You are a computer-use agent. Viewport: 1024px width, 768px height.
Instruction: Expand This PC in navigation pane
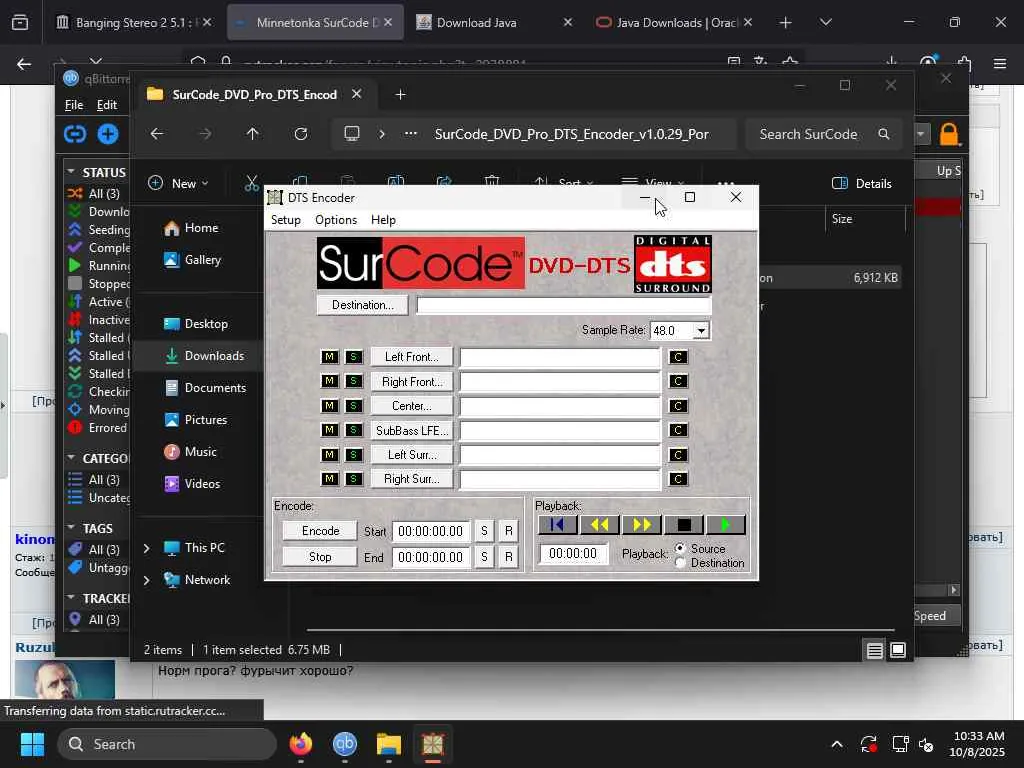point(147,548)
